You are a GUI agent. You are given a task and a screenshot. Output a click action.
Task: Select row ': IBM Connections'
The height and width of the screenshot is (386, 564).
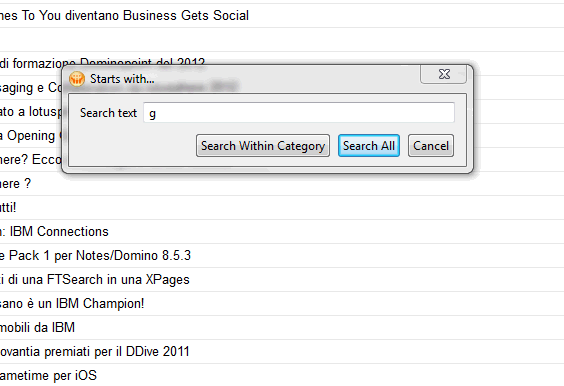[x=282, y=232]
